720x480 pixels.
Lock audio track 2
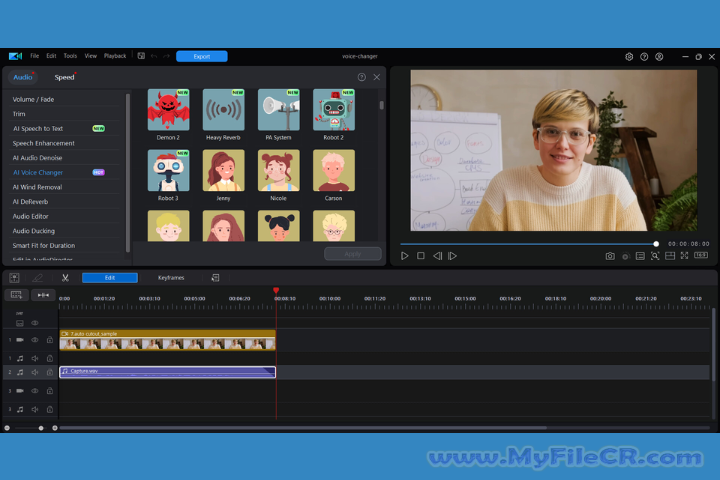50,373
